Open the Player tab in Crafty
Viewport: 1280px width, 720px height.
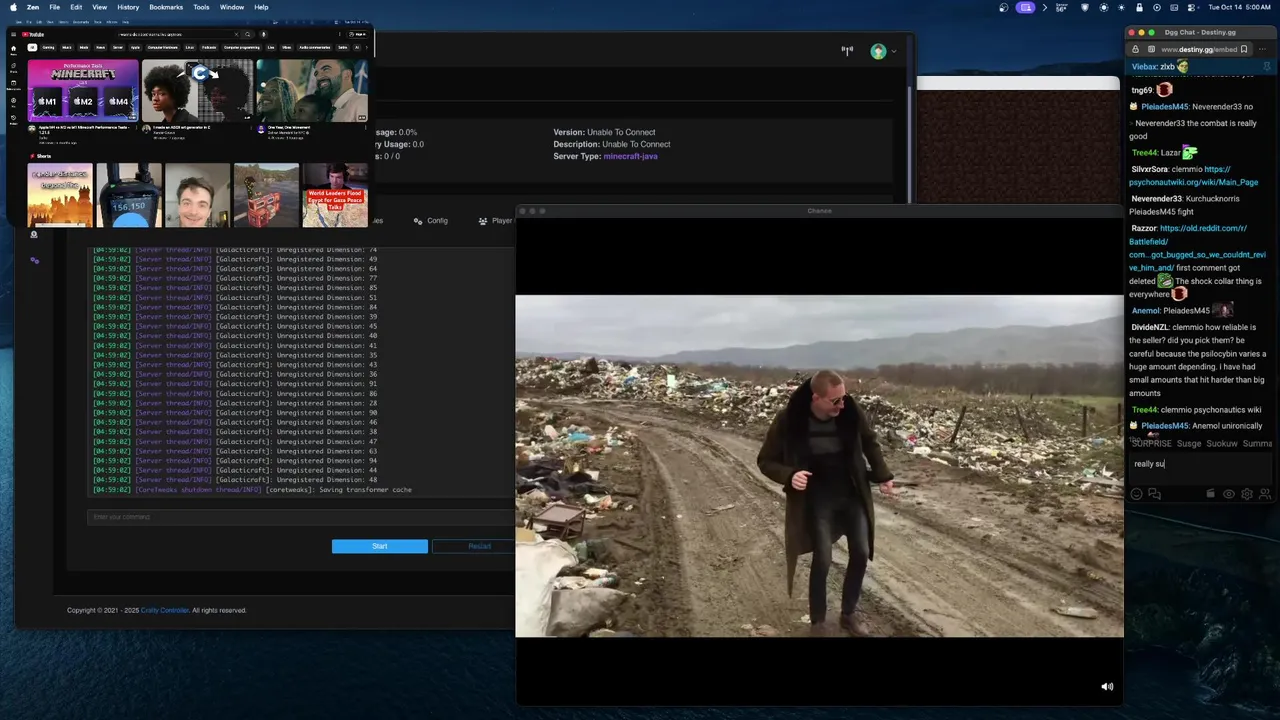coord(496,221)
